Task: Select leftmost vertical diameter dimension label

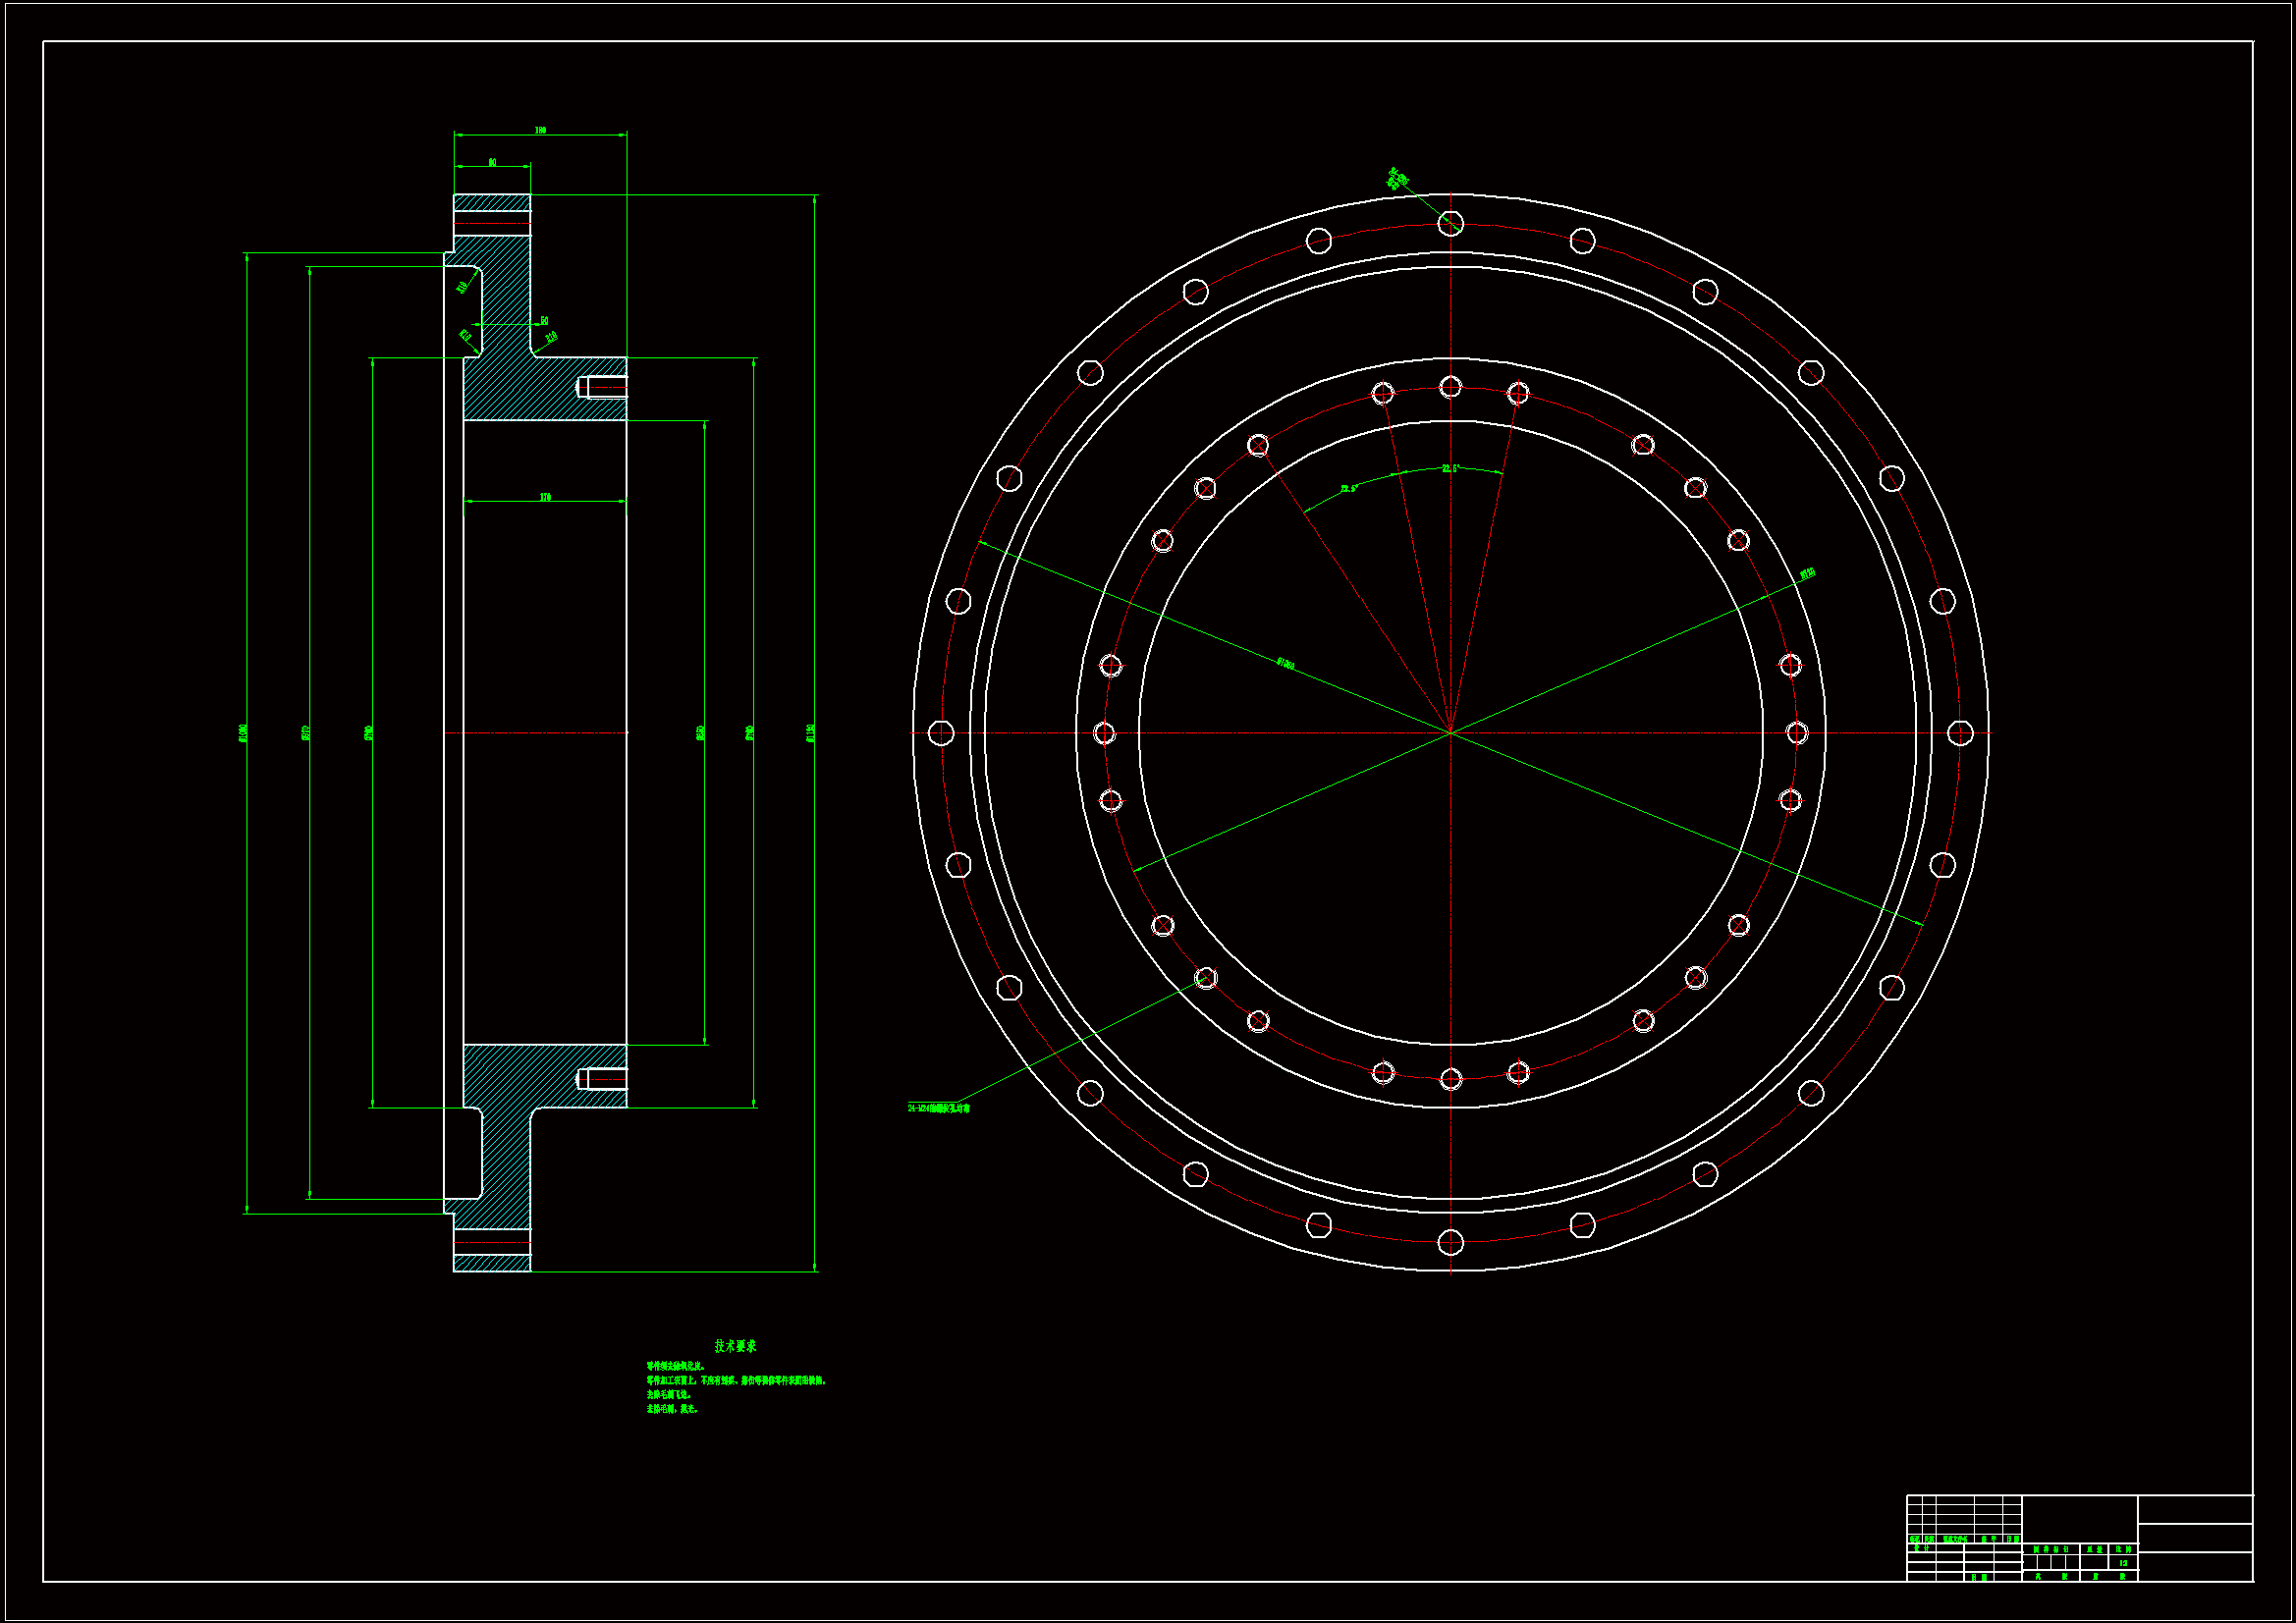Action: [243, 733]
